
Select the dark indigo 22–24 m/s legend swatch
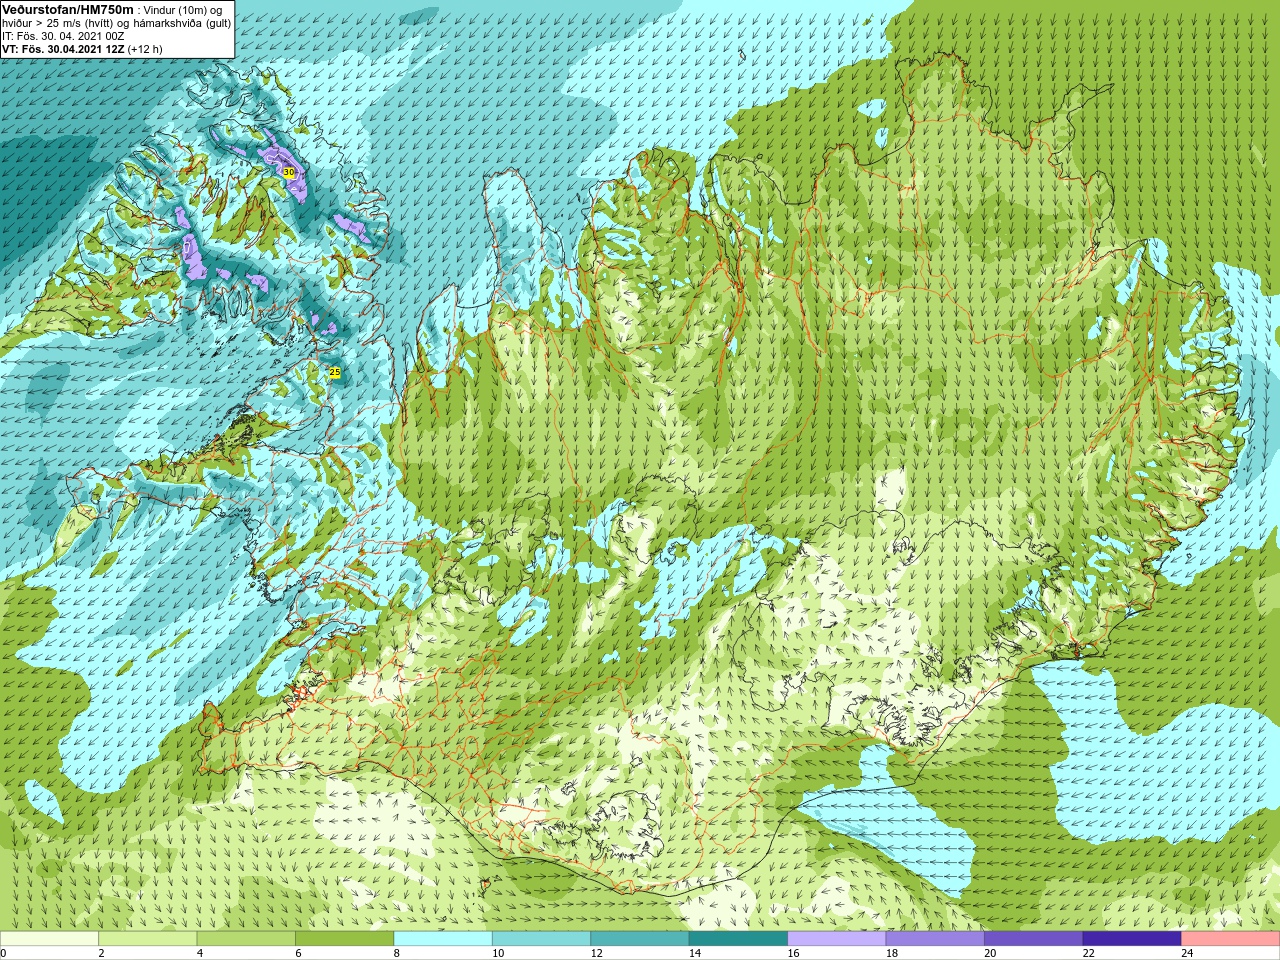1132,939
